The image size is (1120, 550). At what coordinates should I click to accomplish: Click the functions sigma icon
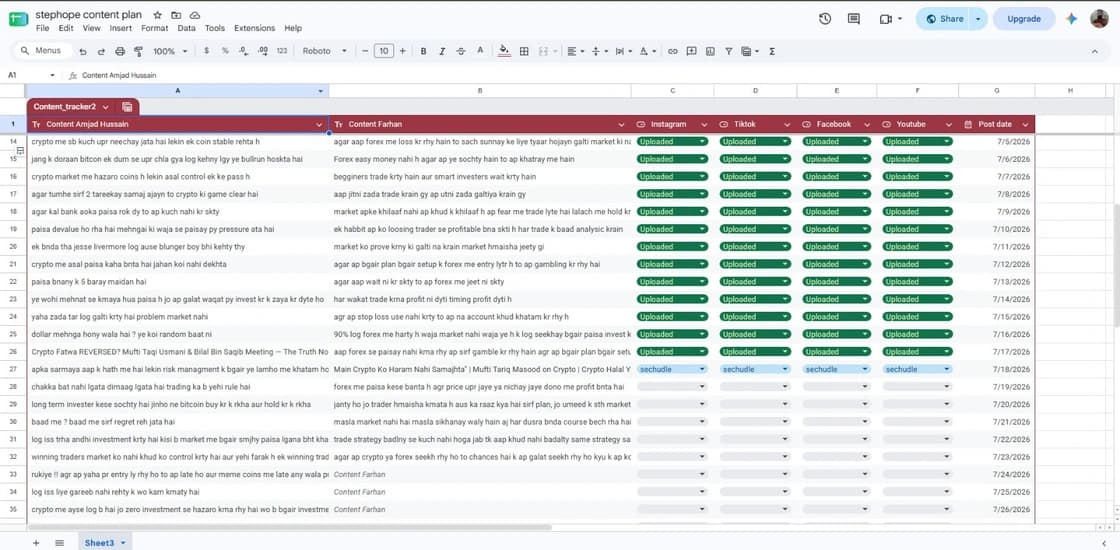point(772,51)
